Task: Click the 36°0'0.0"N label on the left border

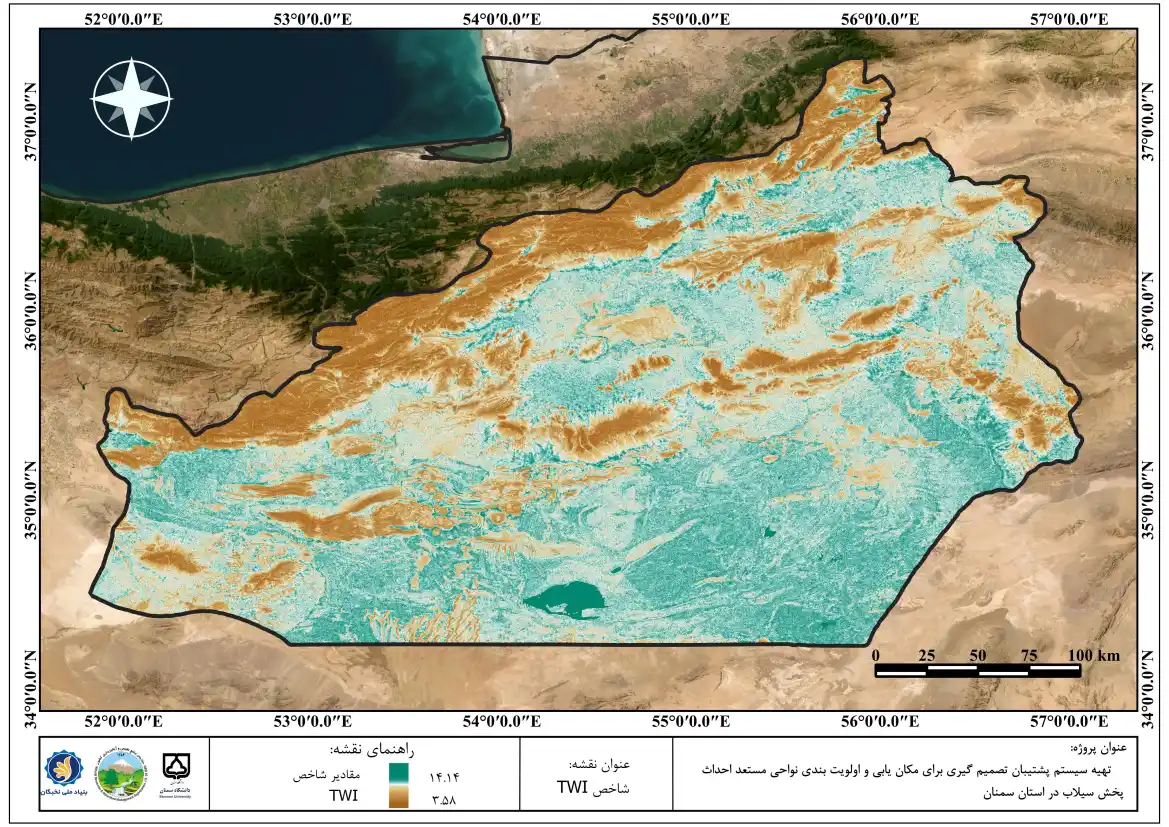Action: coord(30,312)
